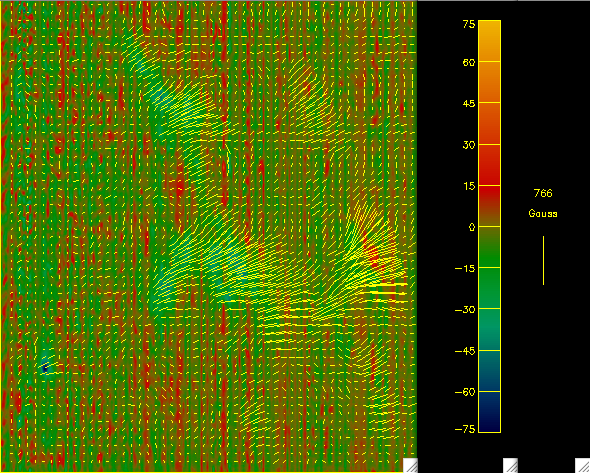Click the 0 tick label on the color bar
The height and width of the screenshot is (473, 590).
pos(472,227)
